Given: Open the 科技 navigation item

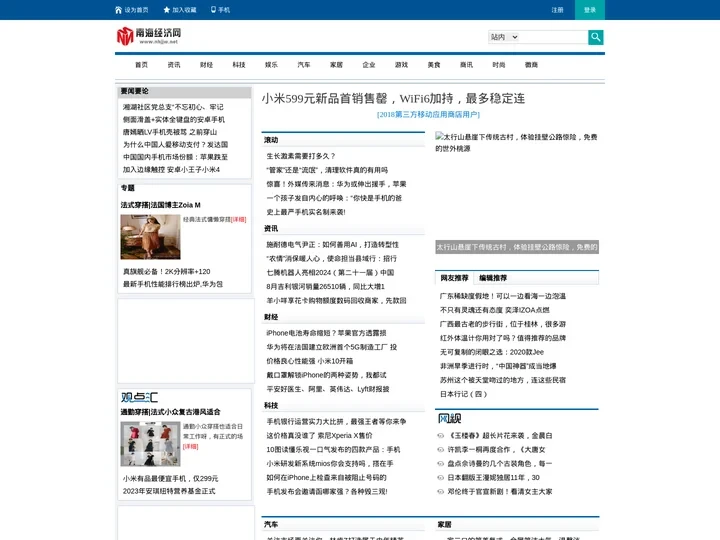Looking at the screenshot, I should (x=239, y=65).
